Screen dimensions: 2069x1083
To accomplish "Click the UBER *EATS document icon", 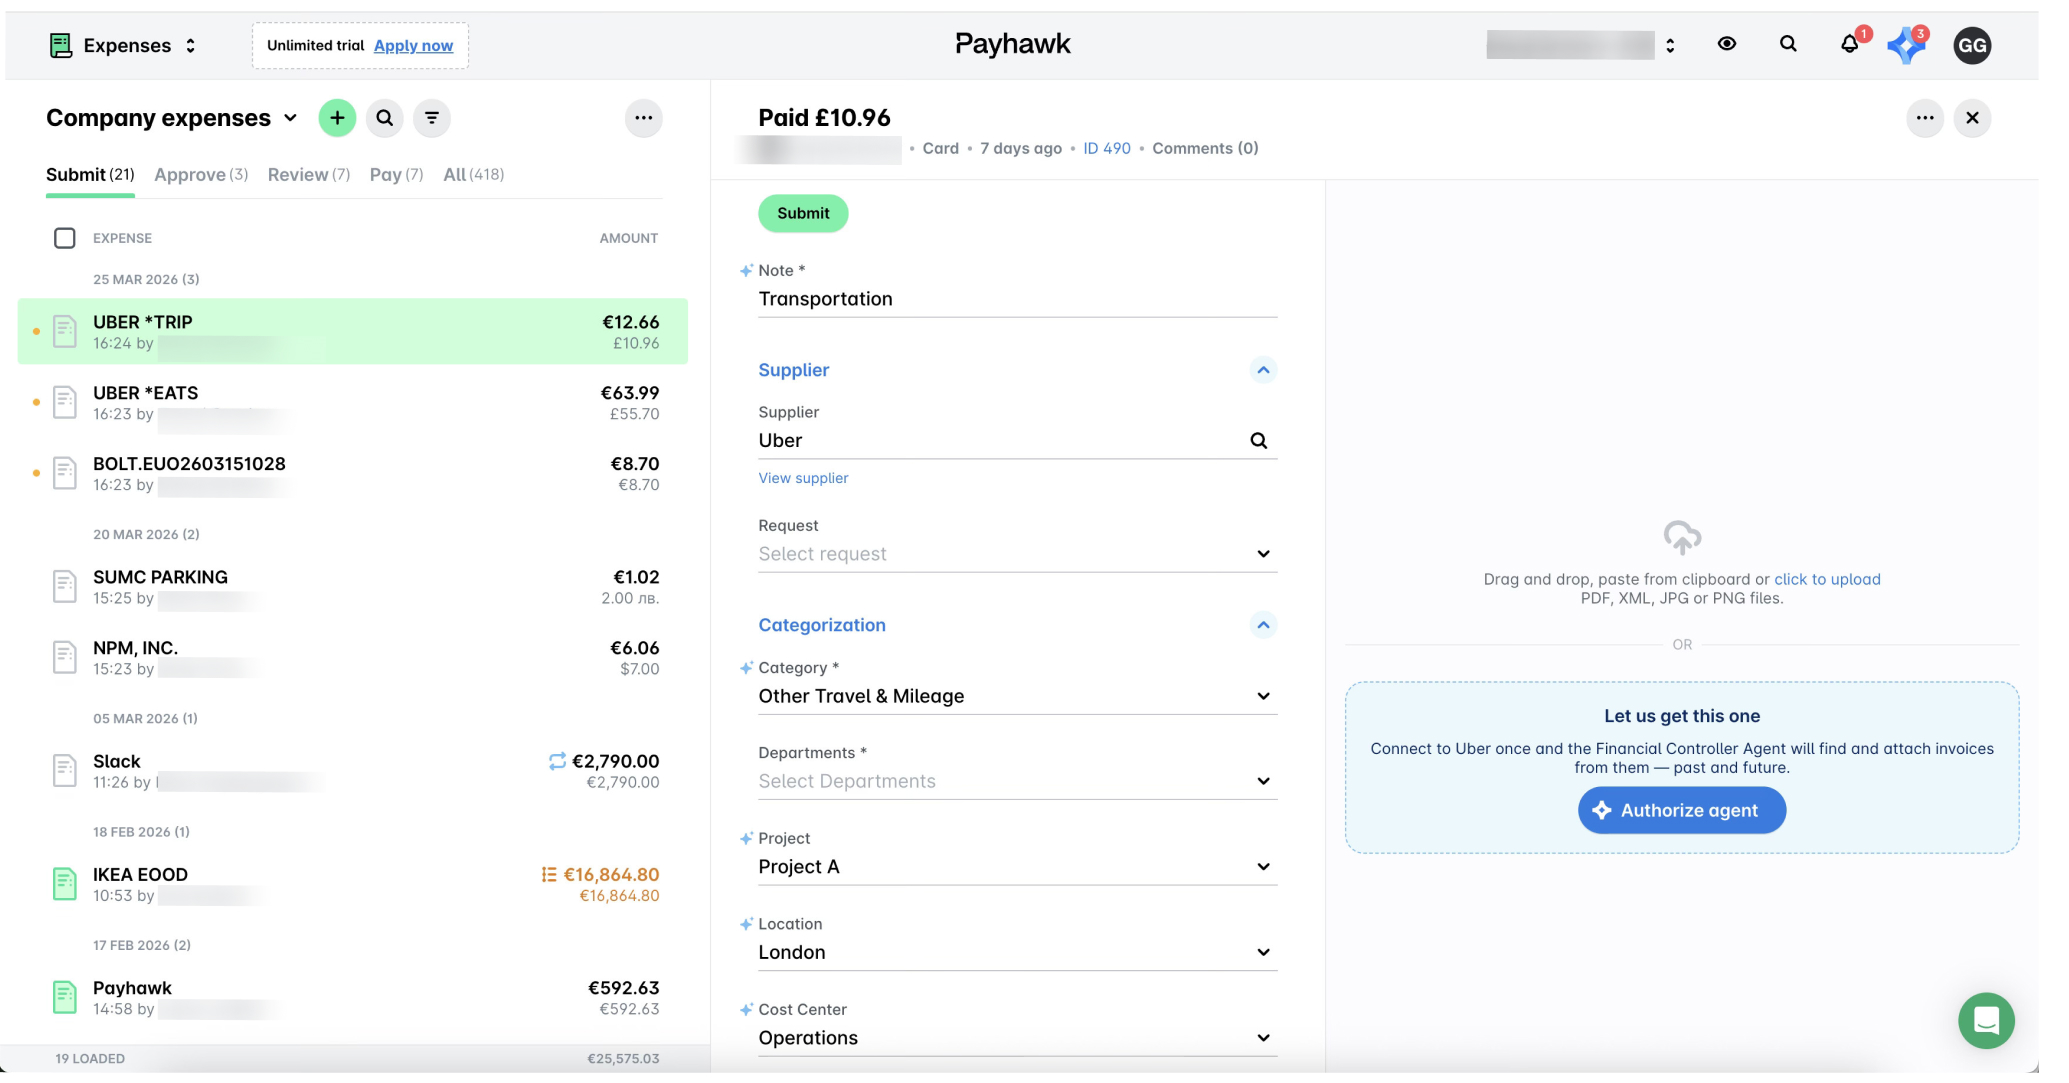I will click(x=65, y=402).
